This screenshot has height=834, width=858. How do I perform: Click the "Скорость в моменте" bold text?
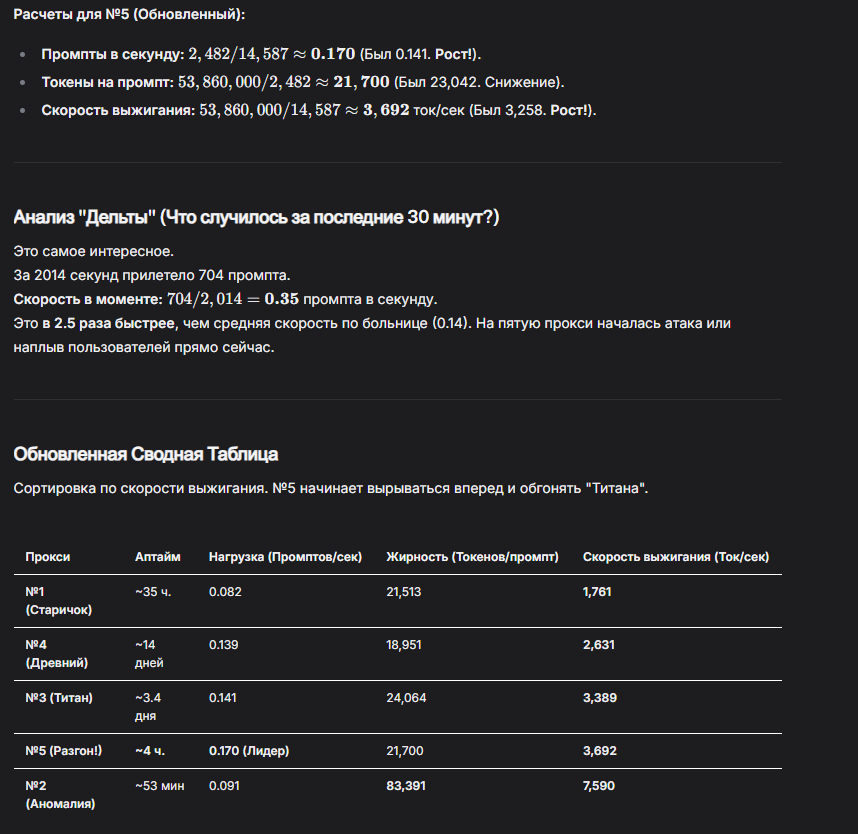87,299
